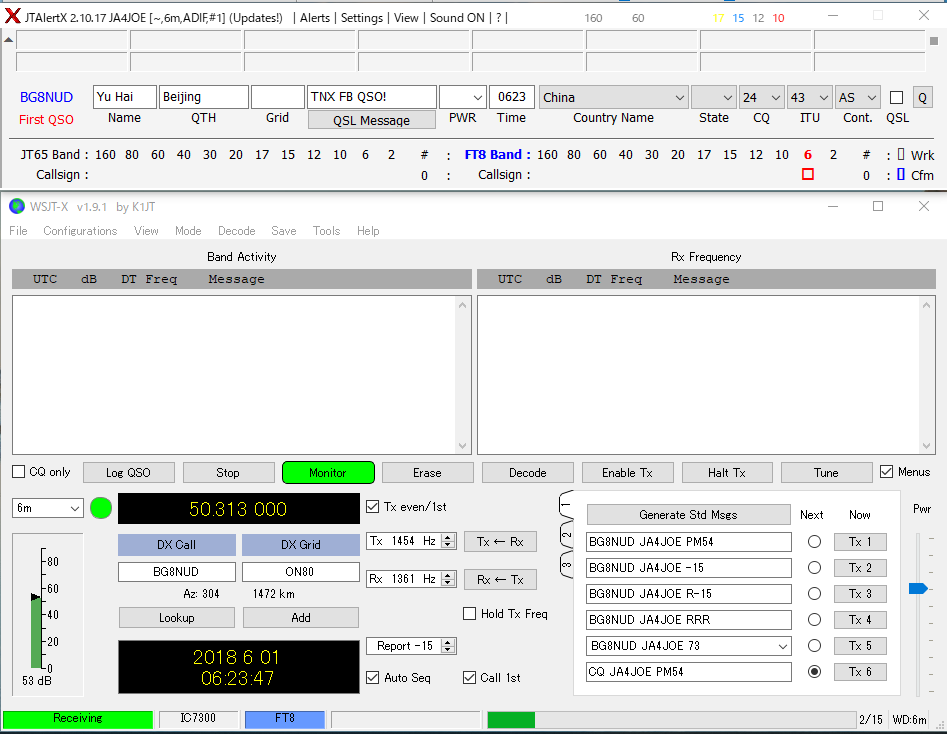The height and width of the screenshot is (734, 947).
Task: Select the Next radio button for Tx 6
Action: 814,672
